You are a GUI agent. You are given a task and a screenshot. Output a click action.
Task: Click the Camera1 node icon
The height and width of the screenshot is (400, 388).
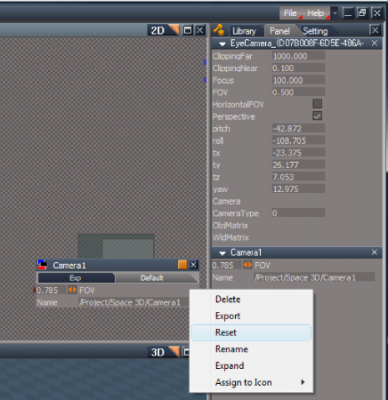(42, 265)
